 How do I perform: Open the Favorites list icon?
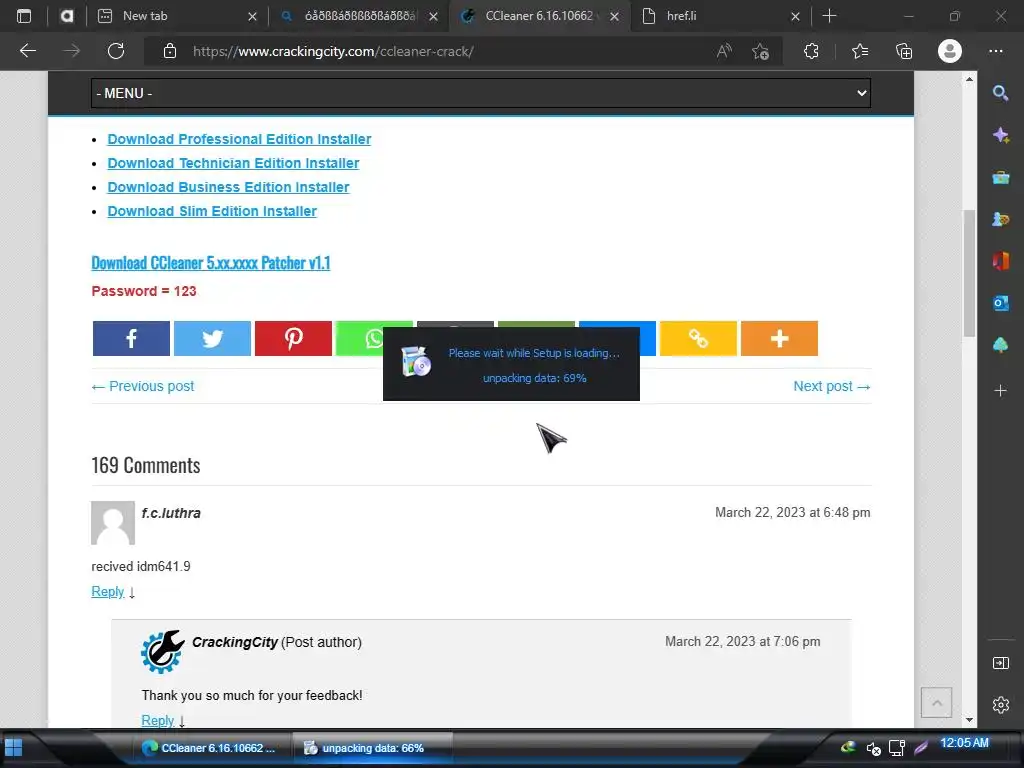pyautogui.click(x=860, y=51)
